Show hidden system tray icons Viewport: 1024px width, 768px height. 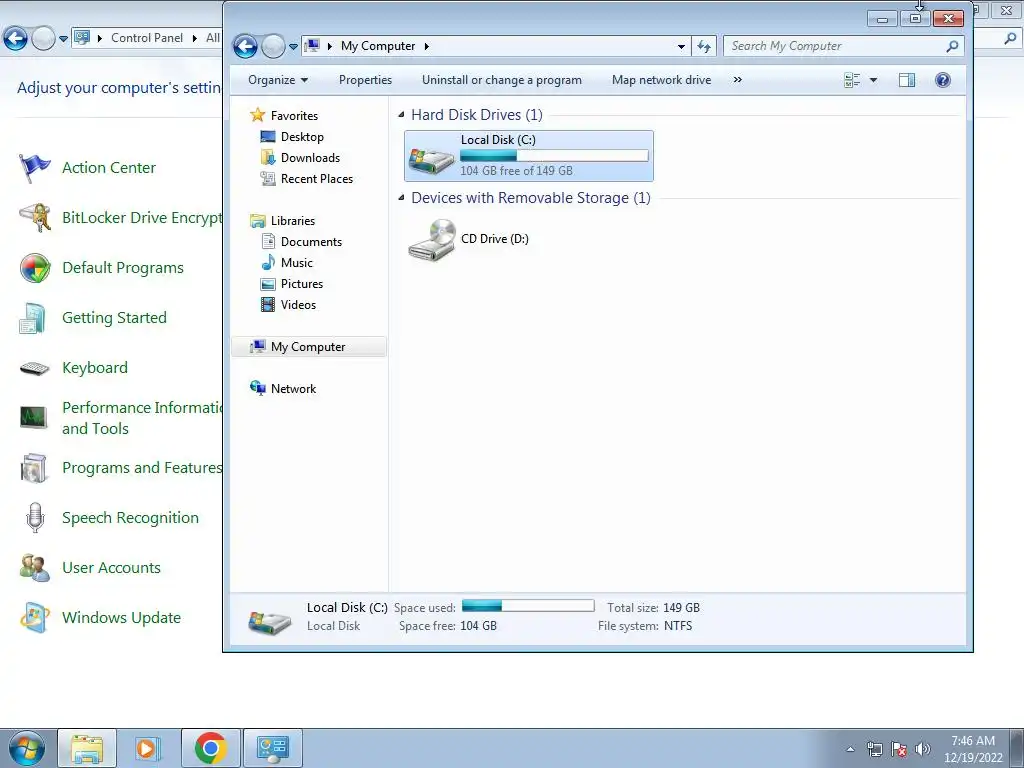pyautogui.click(x=850, y=749)
